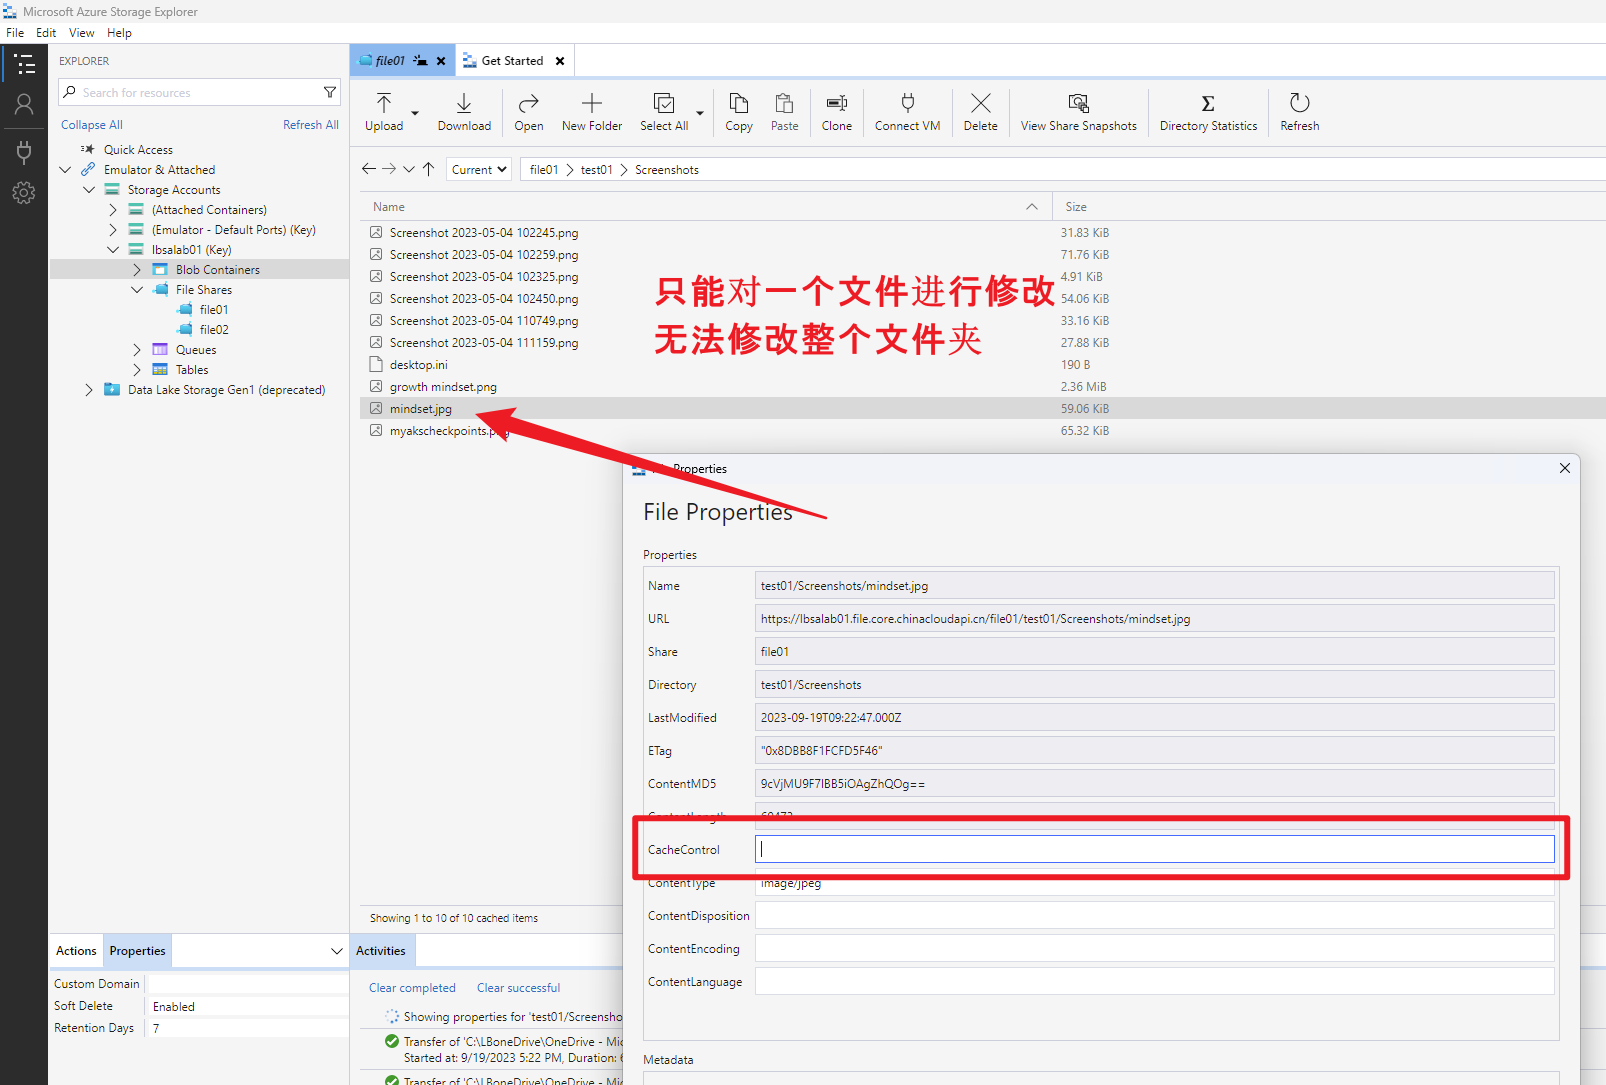The width and height of the screenshot is (1606, 1085).
Task: Click the filter icon in search box
Action: click(330, 92)
